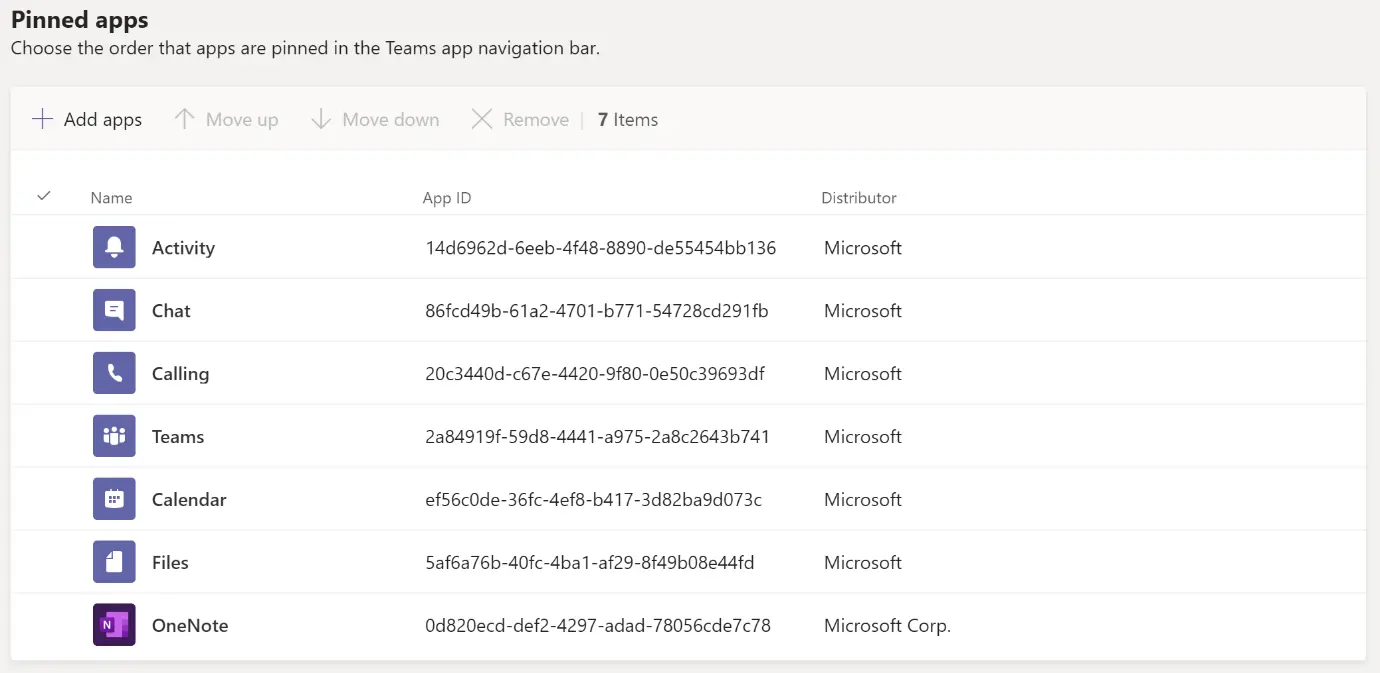This screenshot has width=1380, height=673.
Task: Select the OneNote app name
Action: click(x=190, y=626)
